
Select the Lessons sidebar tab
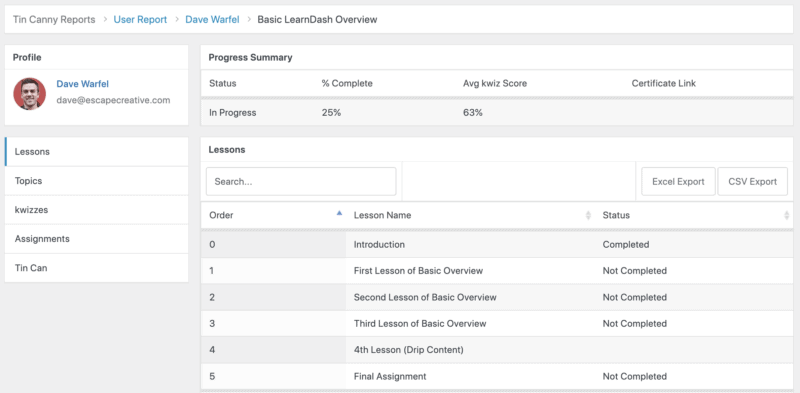(x=96, y=152)
